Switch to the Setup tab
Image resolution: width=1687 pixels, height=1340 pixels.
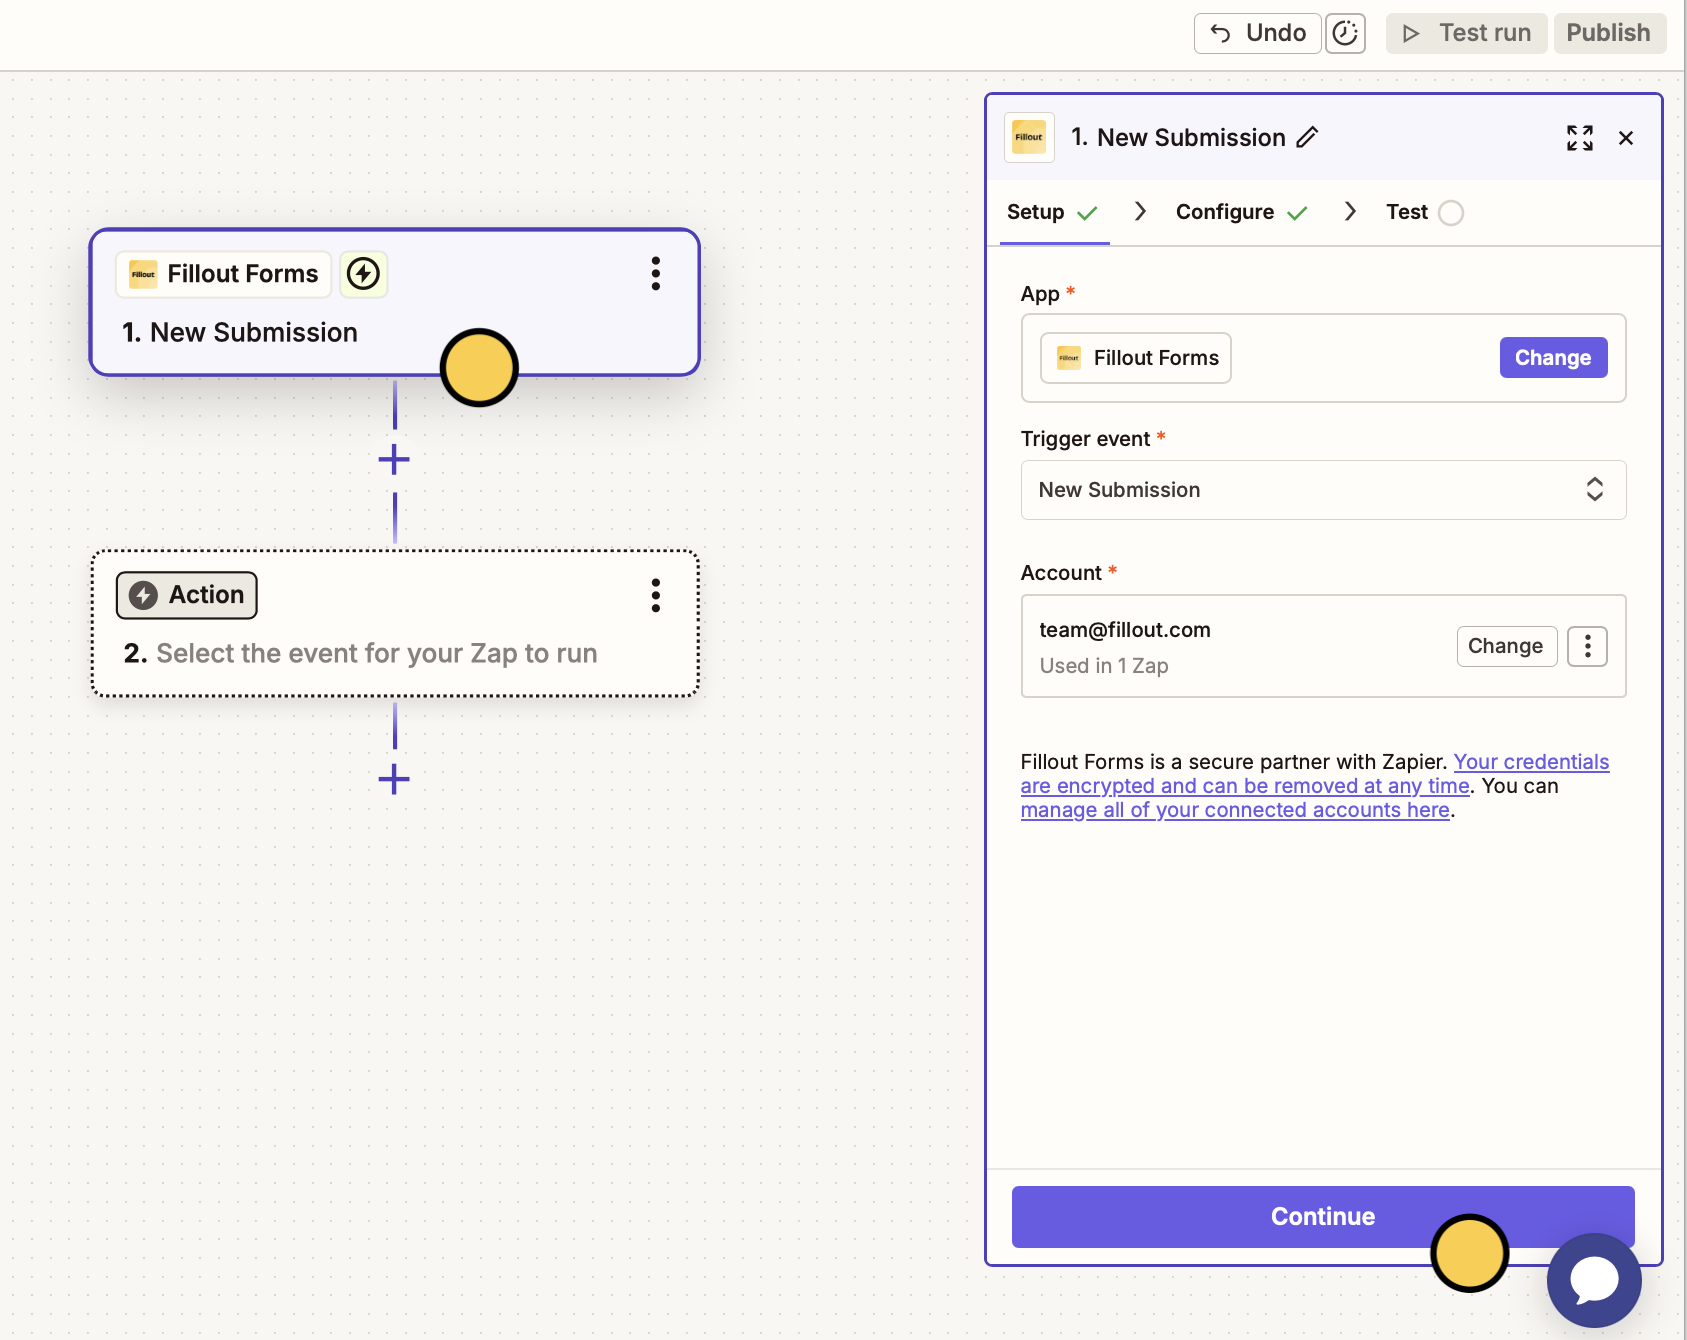pyautogui.click(x=1054, y=212)
